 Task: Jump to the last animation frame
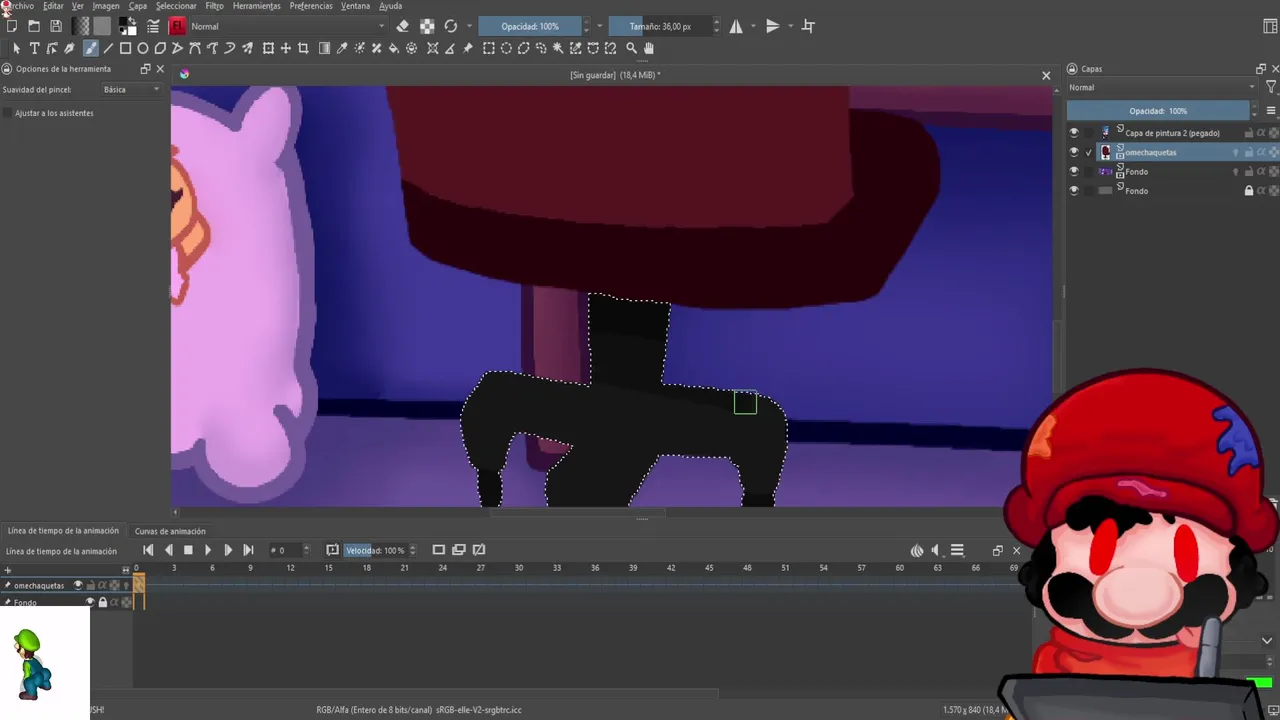click(248, 550)
